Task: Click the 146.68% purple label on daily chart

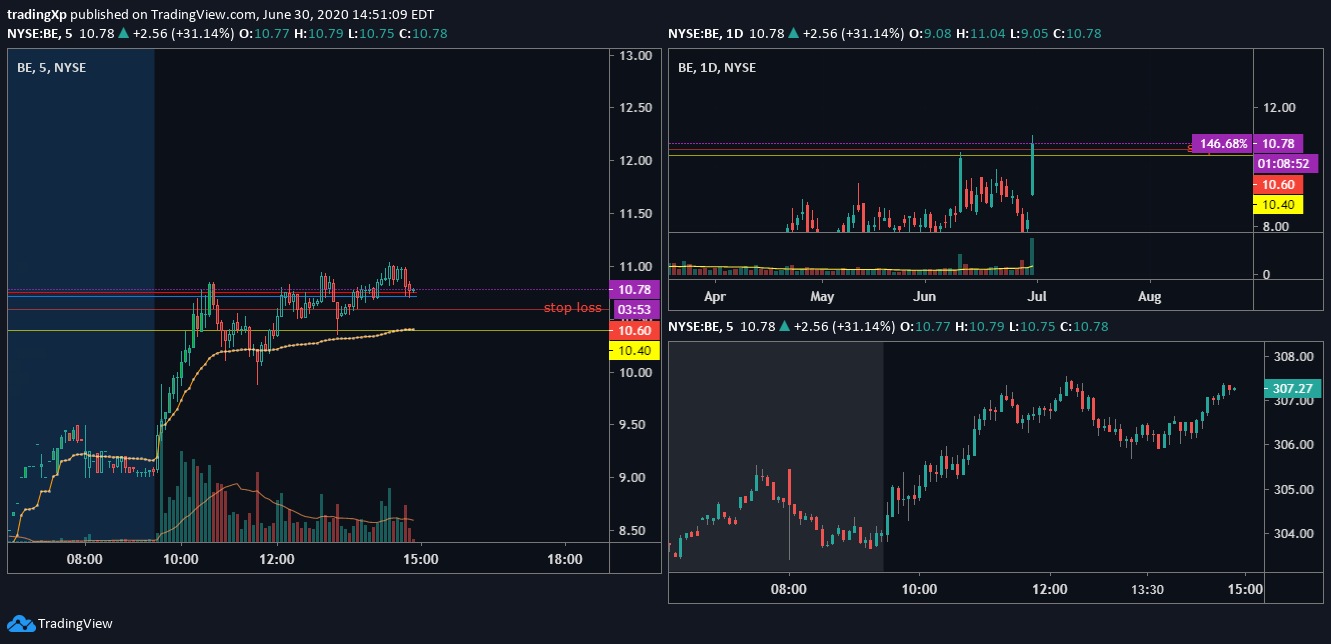Action: pos(1220,144)
